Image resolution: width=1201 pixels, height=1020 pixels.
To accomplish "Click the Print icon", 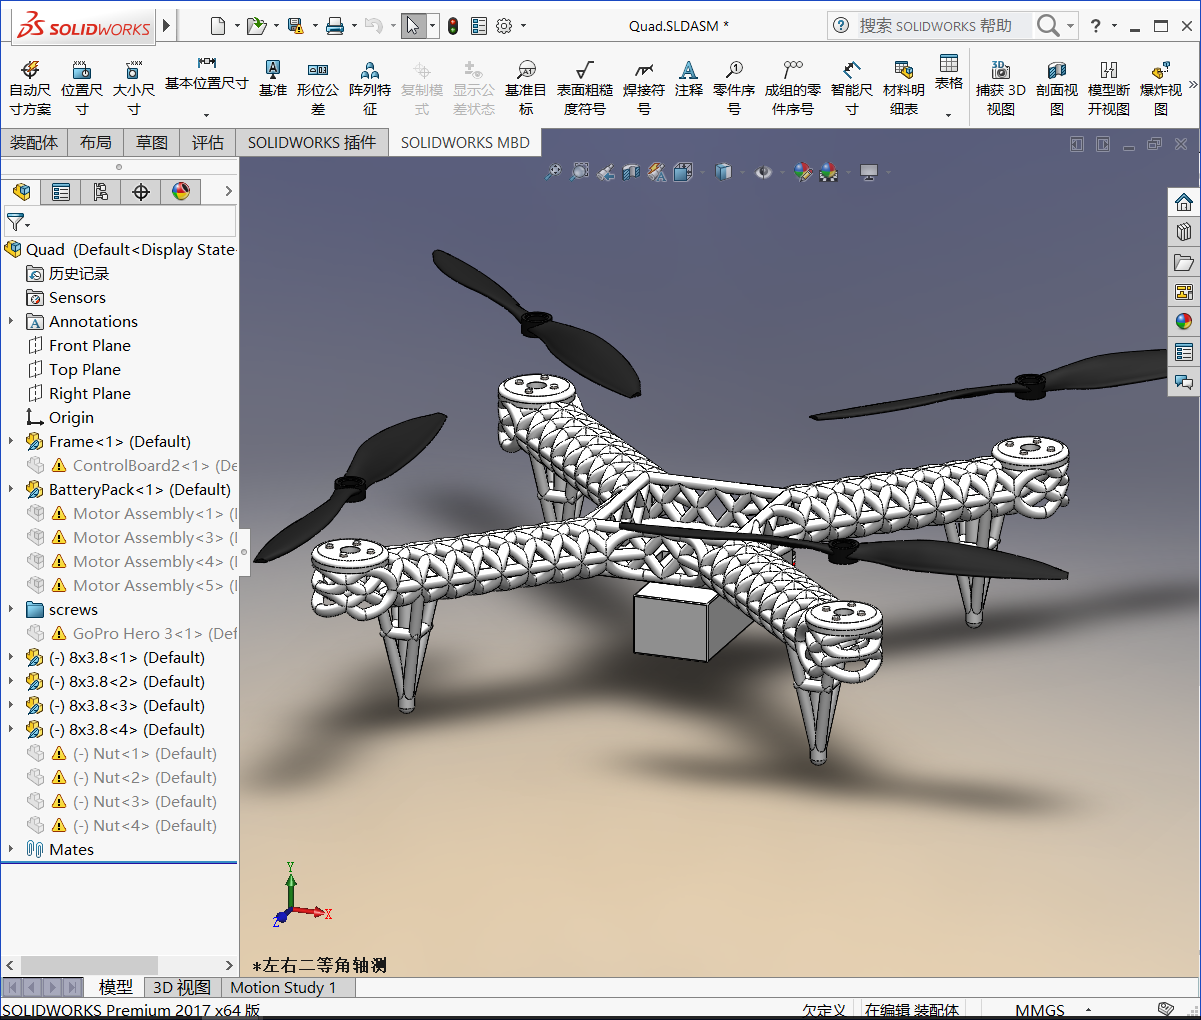I will coord(335,26).
